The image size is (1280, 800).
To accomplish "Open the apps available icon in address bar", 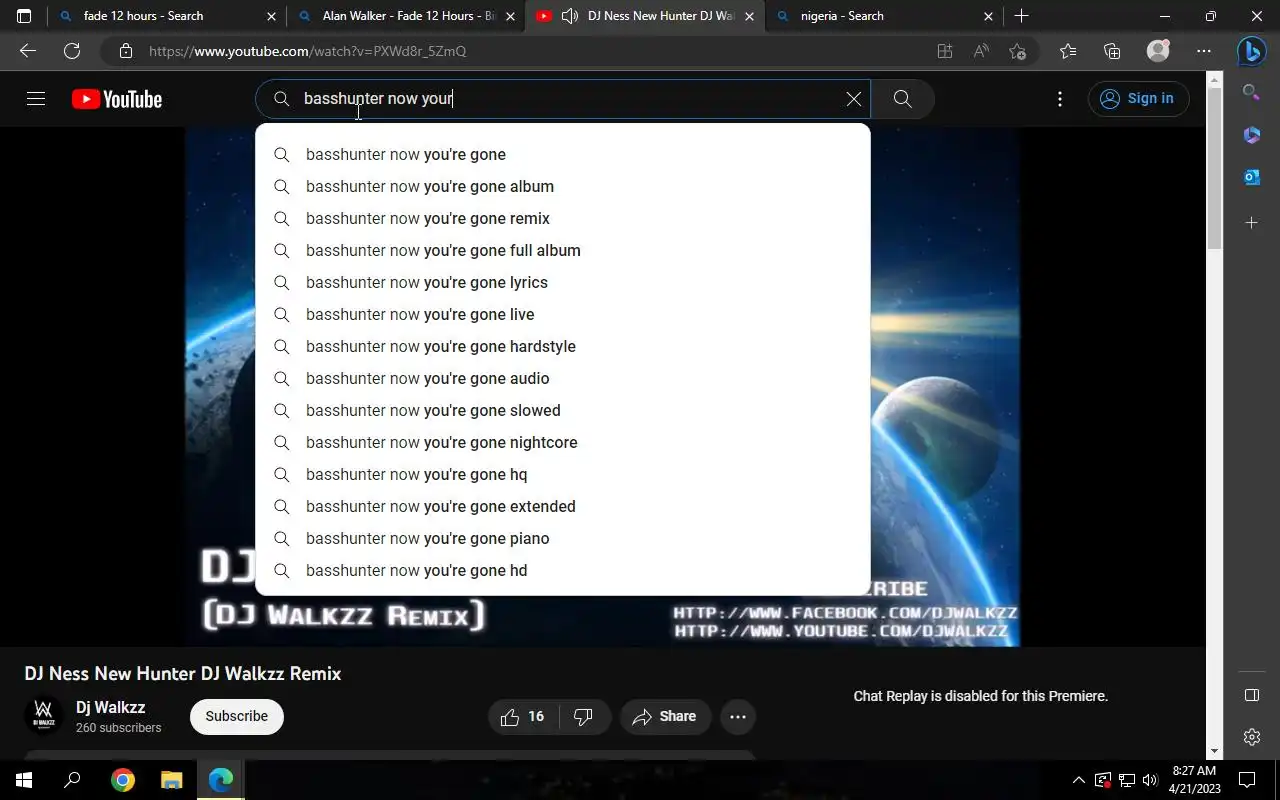I will pos(945,51).
